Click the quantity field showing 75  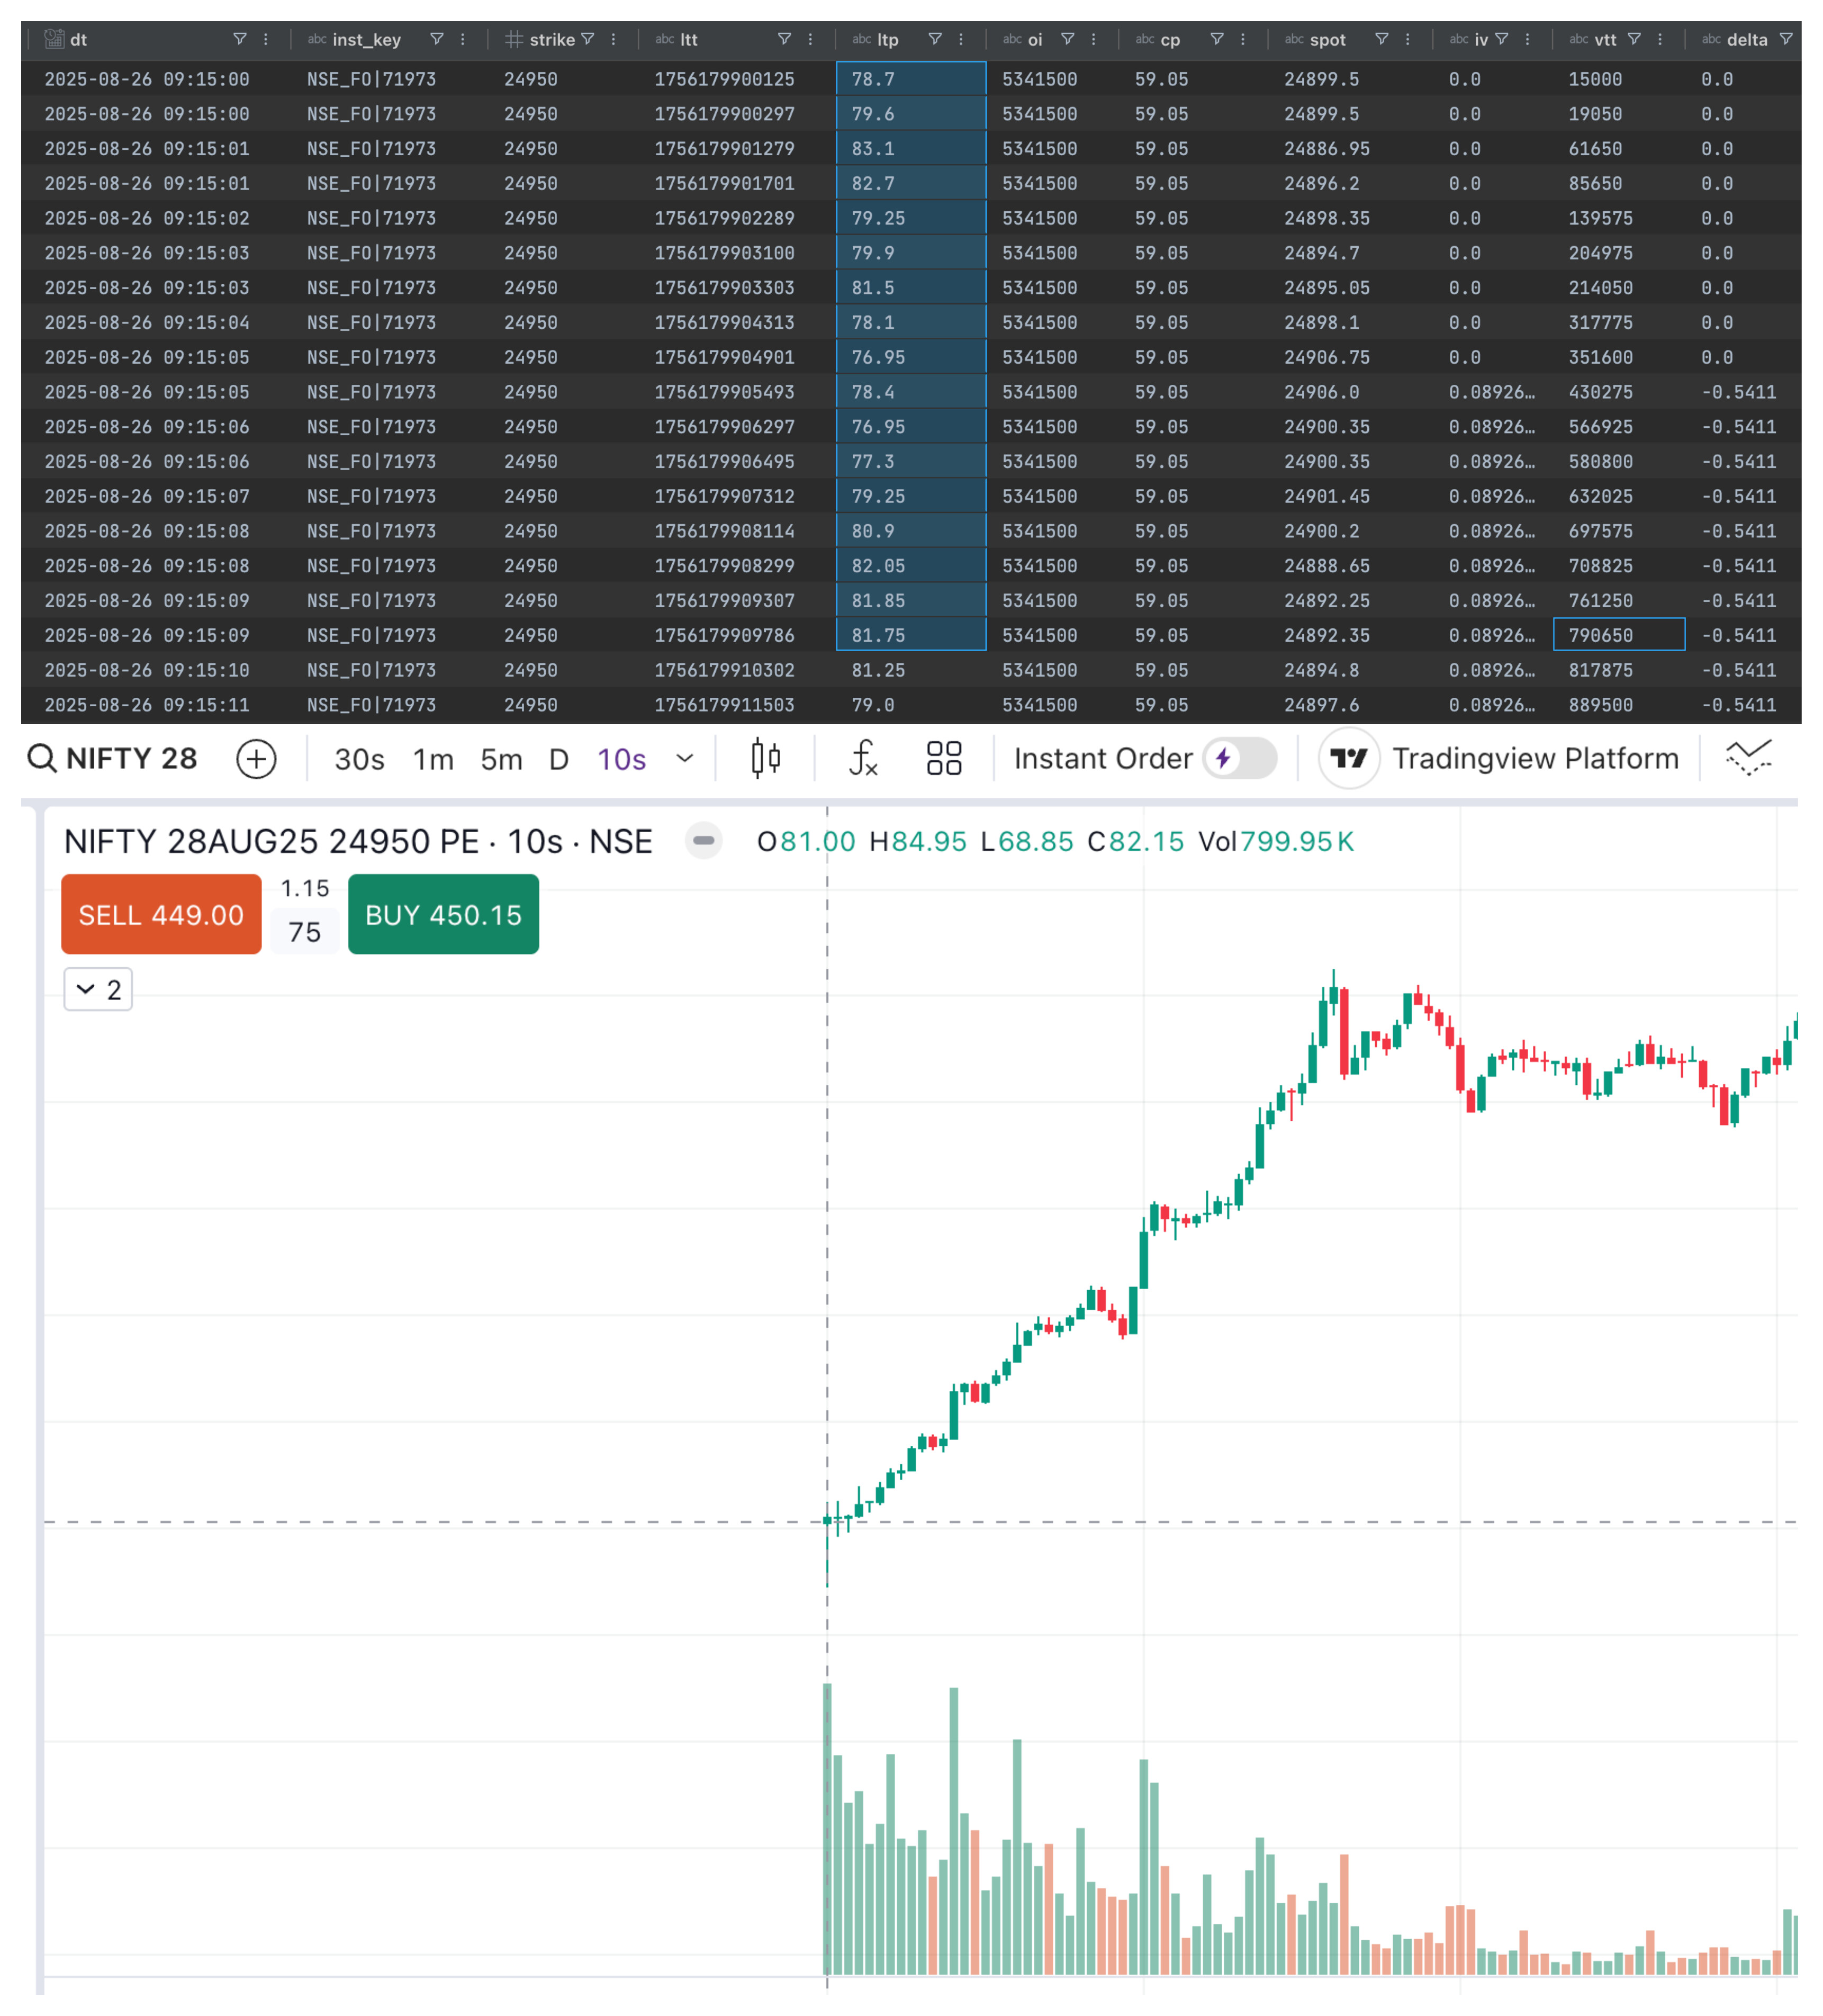pos(305,932)
